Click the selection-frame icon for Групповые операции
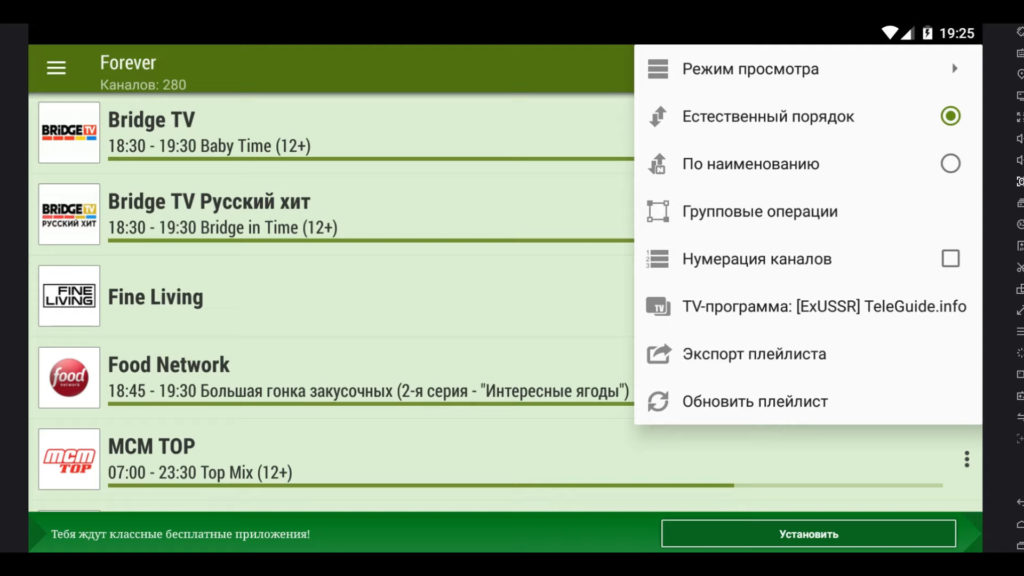Viewport: 1024px width, 576px height. click(658, 211)
